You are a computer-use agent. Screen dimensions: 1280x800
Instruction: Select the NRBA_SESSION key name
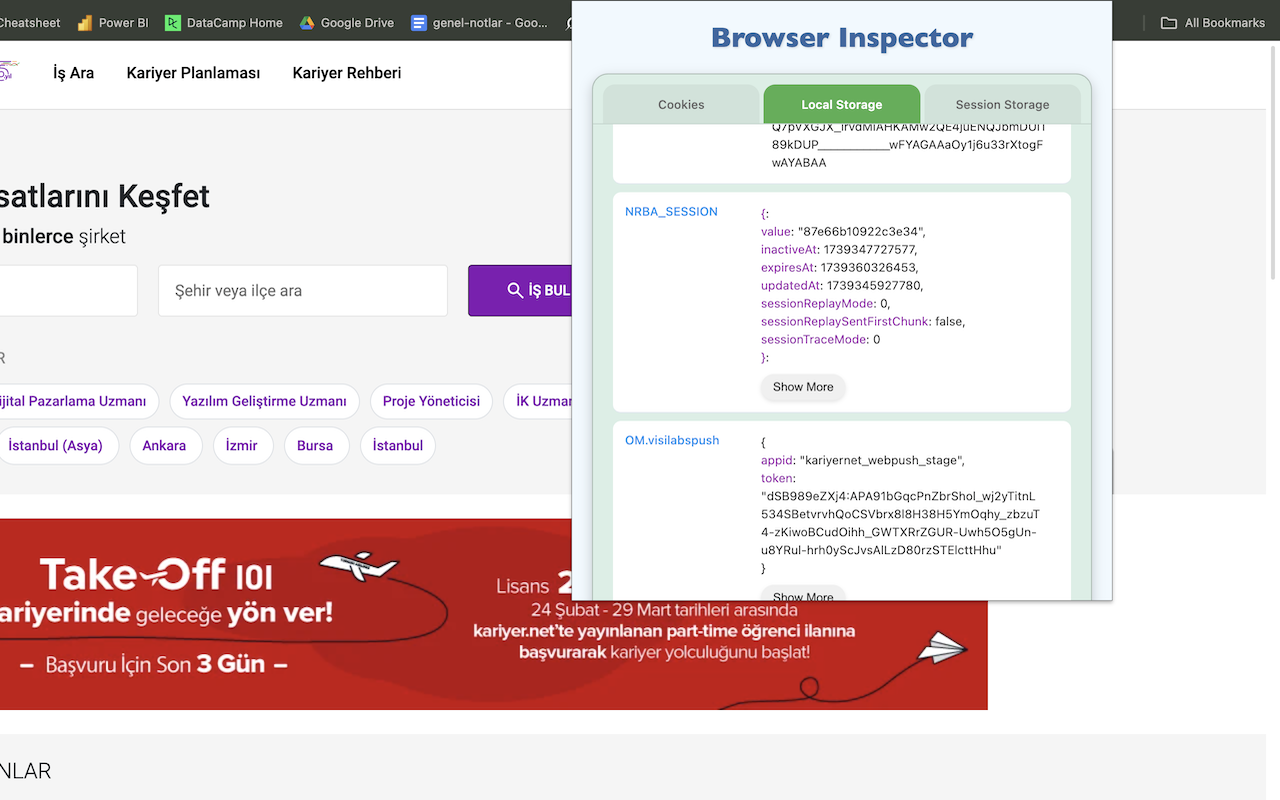click(671, 212)
